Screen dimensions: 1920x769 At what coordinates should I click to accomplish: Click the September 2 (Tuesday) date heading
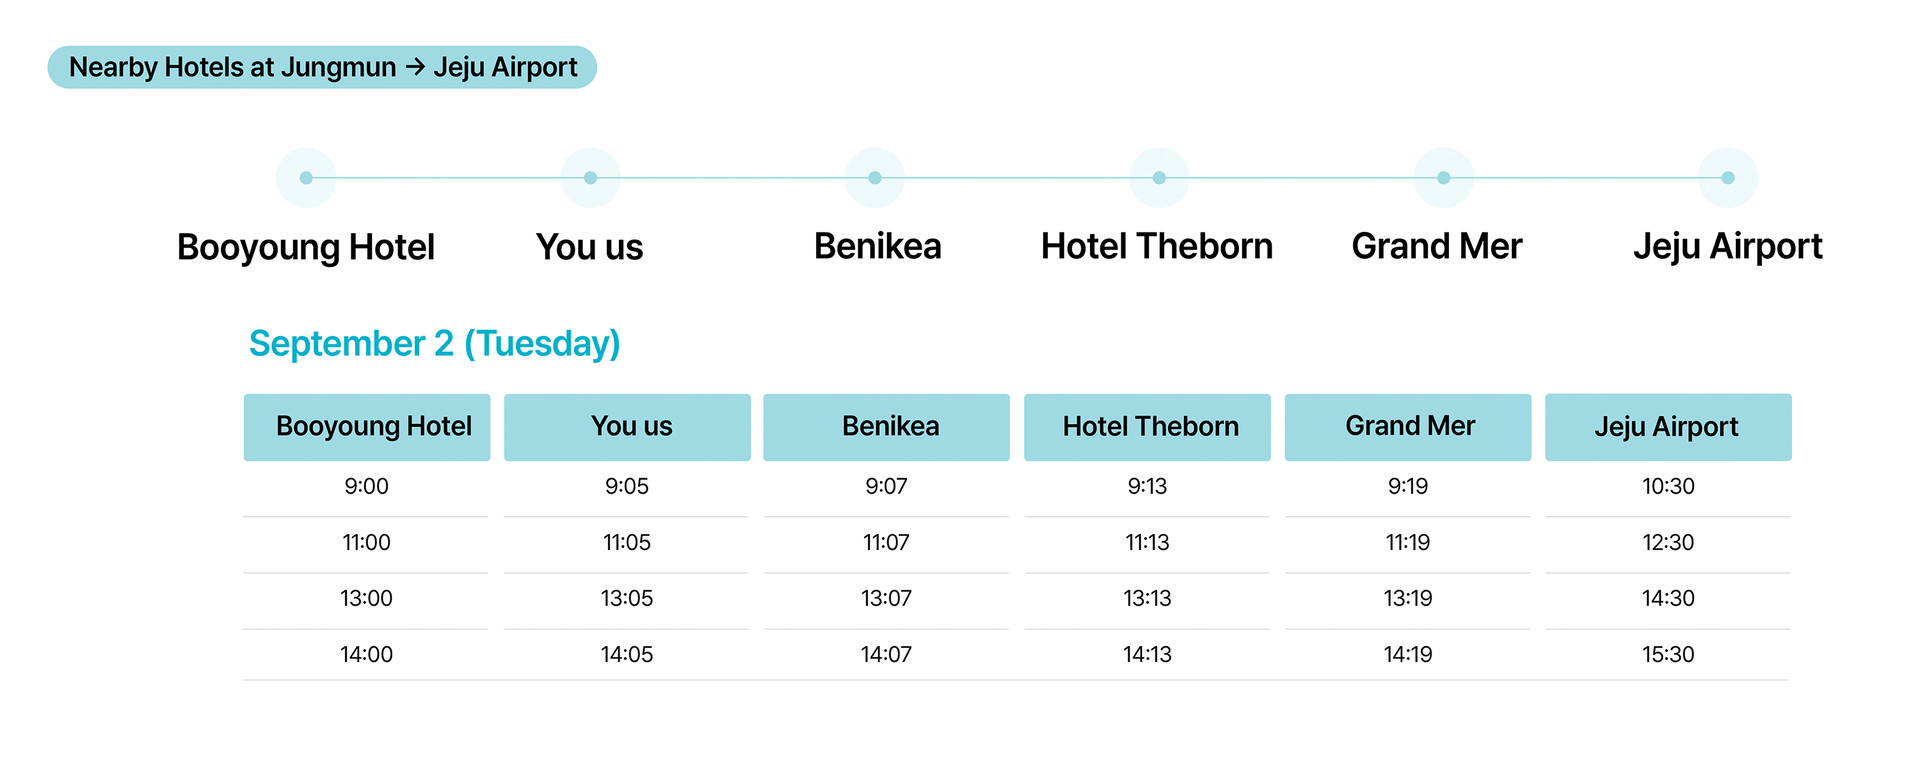(x=434, y=343)
